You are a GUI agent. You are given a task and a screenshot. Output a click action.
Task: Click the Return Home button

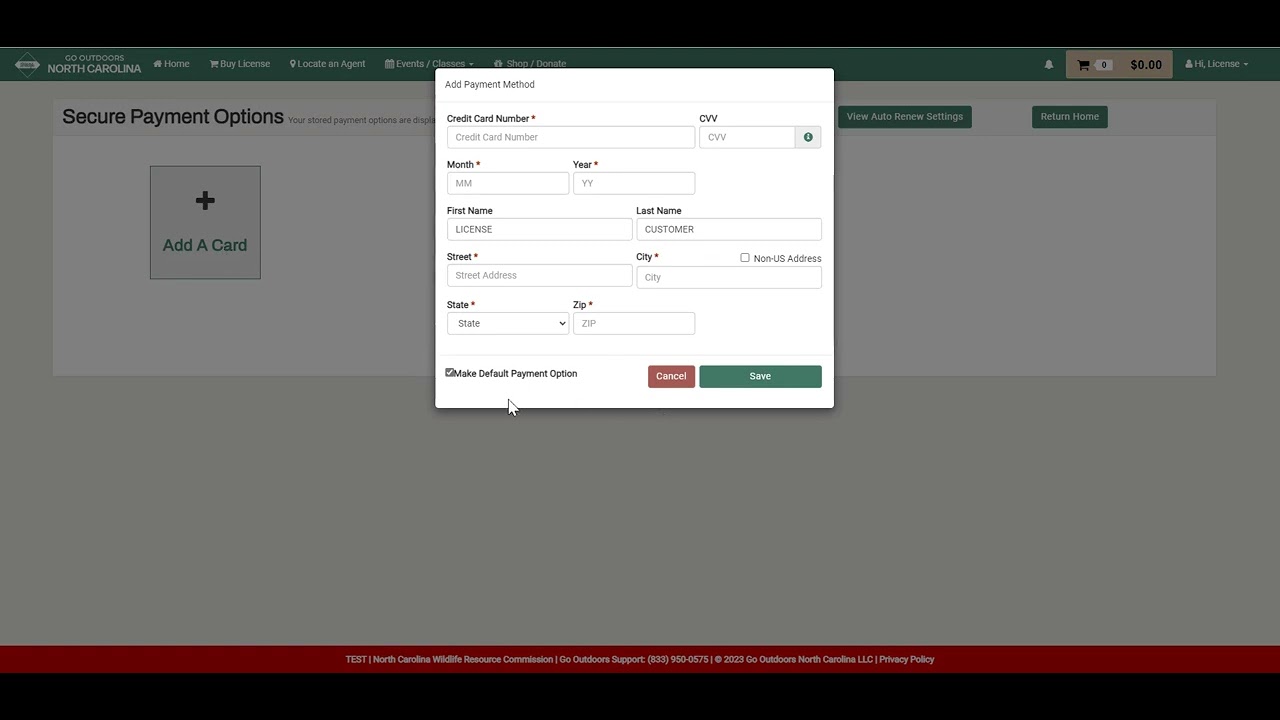click(1070, 117)
